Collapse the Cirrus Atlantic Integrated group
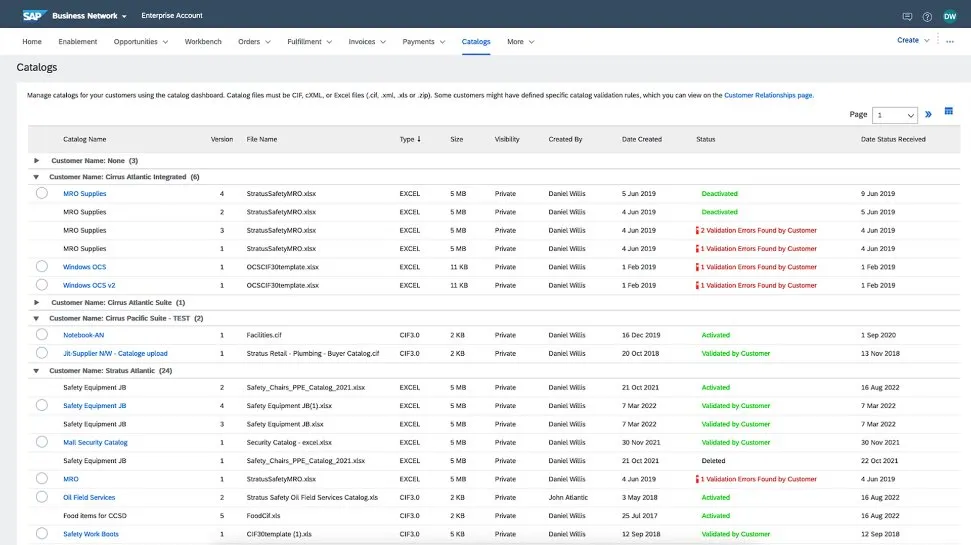Image resolution: width=971 pixels, height=545 pixels. [37, 177]
